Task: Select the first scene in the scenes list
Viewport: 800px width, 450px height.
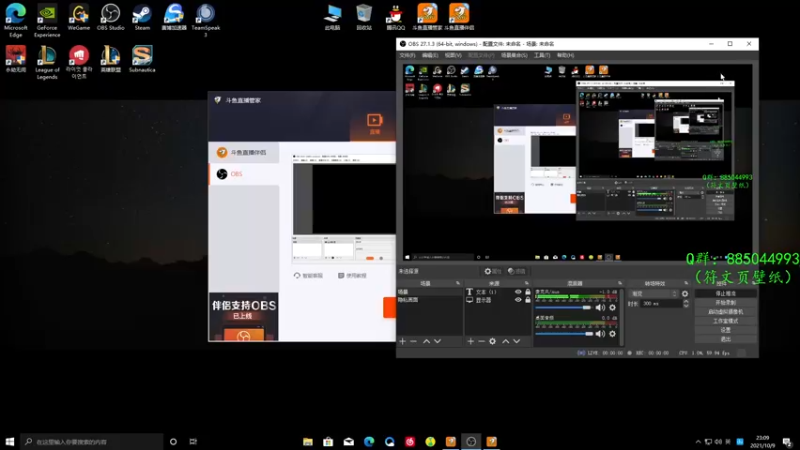Action: [x=430, y=292]
